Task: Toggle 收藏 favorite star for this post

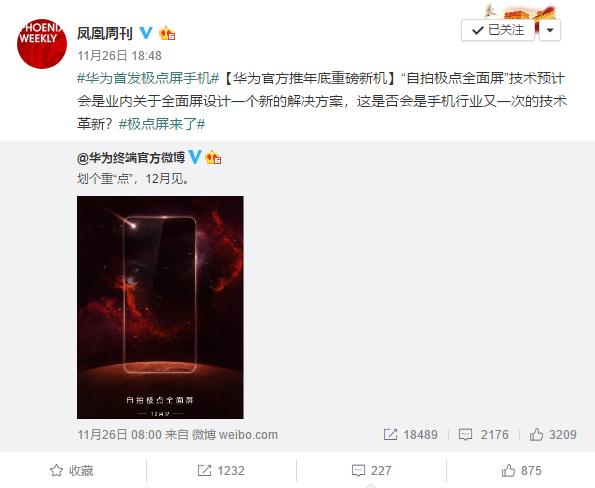Action: click(x=72, y=471)
